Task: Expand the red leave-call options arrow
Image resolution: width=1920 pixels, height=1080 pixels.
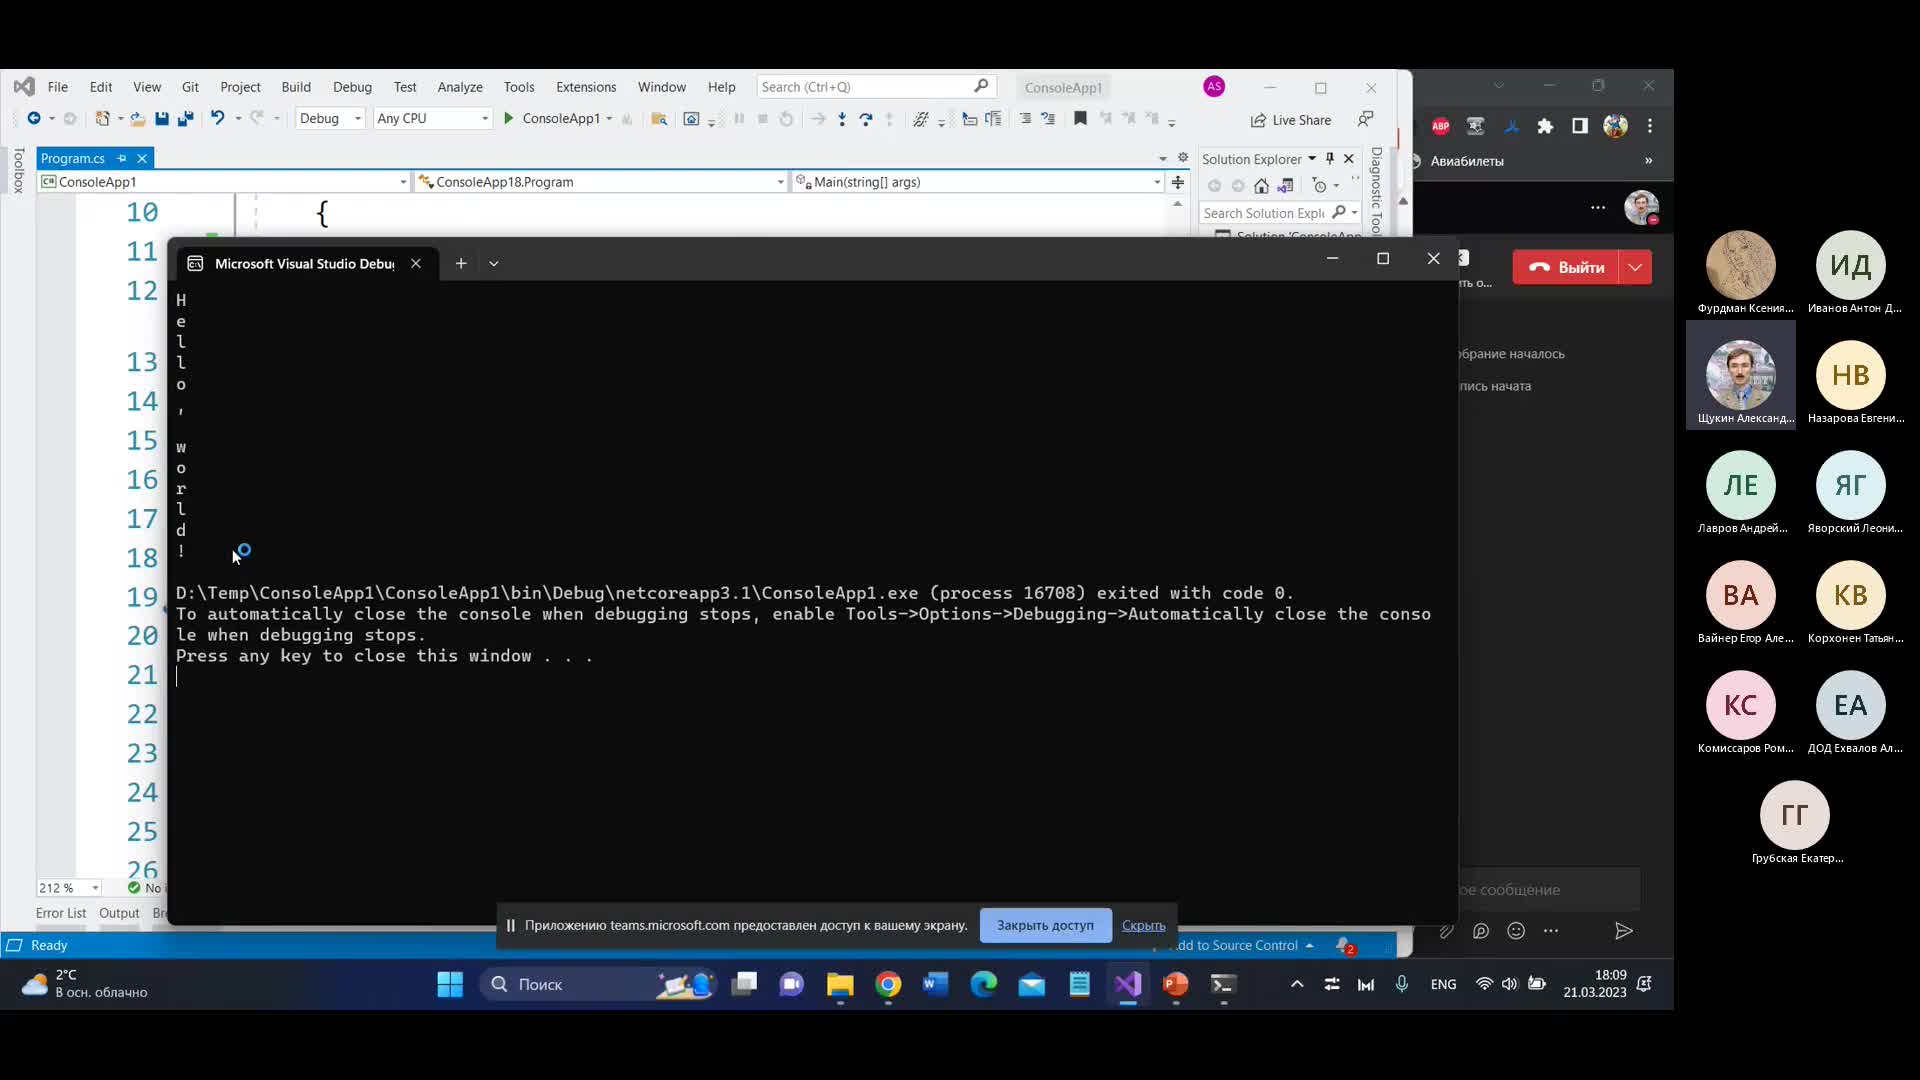Action: [1636, 267]
